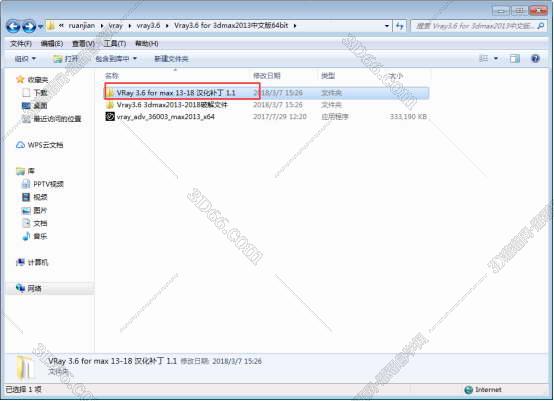The height and width of the screenshot is (401, 554).
Task: Click the Forward navigation arrow button
Action: (29, 26)
